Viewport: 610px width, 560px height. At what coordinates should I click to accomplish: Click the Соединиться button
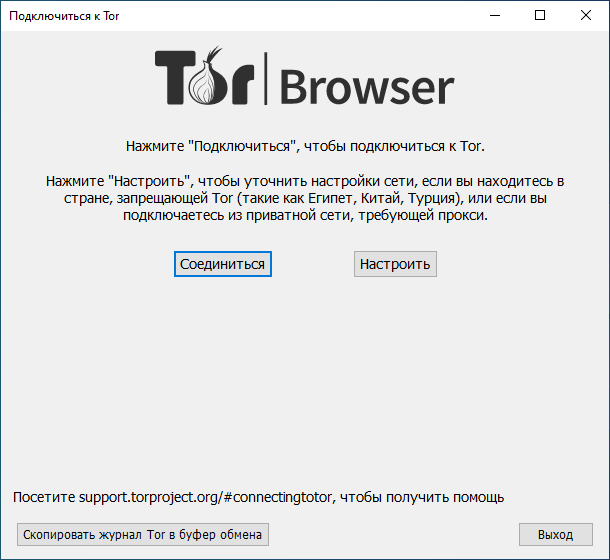223,264
